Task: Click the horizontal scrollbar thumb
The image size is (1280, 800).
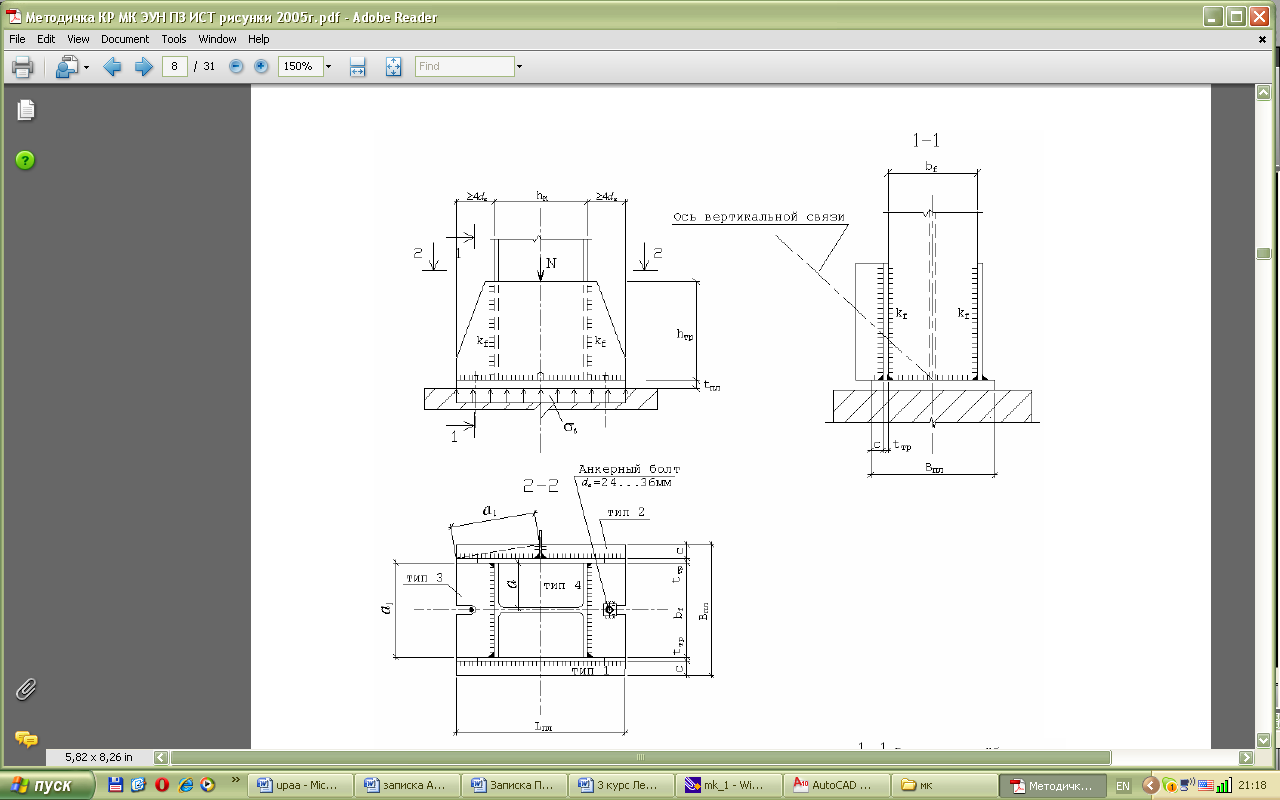Action: [640, 757]
